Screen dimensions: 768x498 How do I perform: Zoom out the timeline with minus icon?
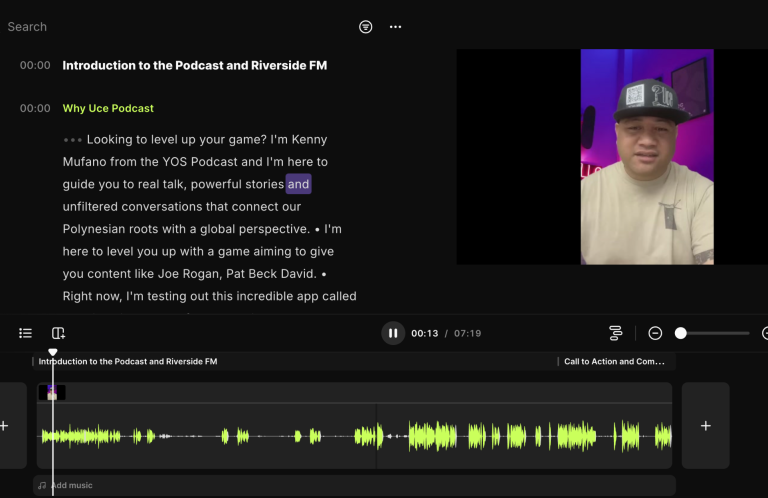pyautogui.click(x=655, y=333)
